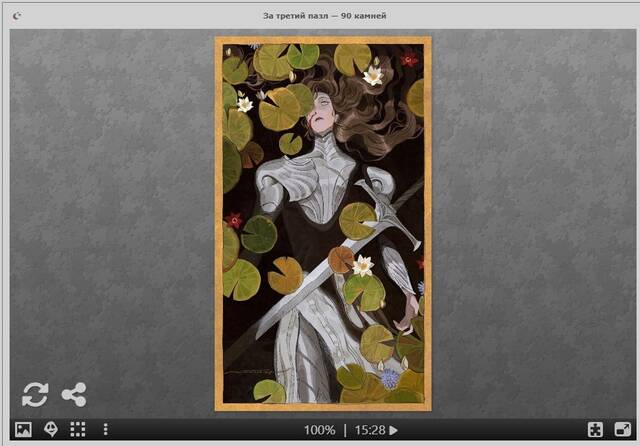Toggle the ghost image overlay icon
This screenshot has width=640, height=446.
pos(50,430)
